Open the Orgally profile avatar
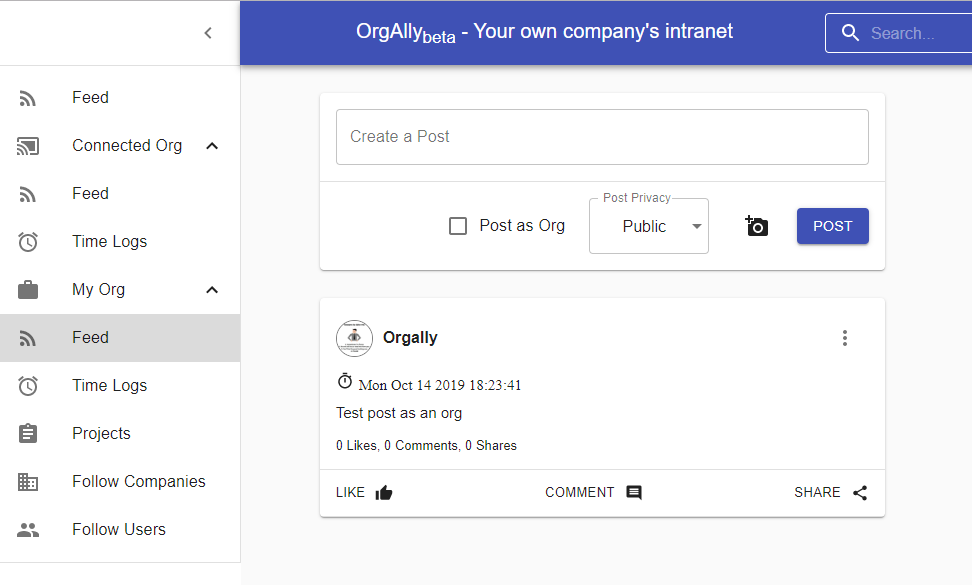The image size is (972, 585). [355, 338]
